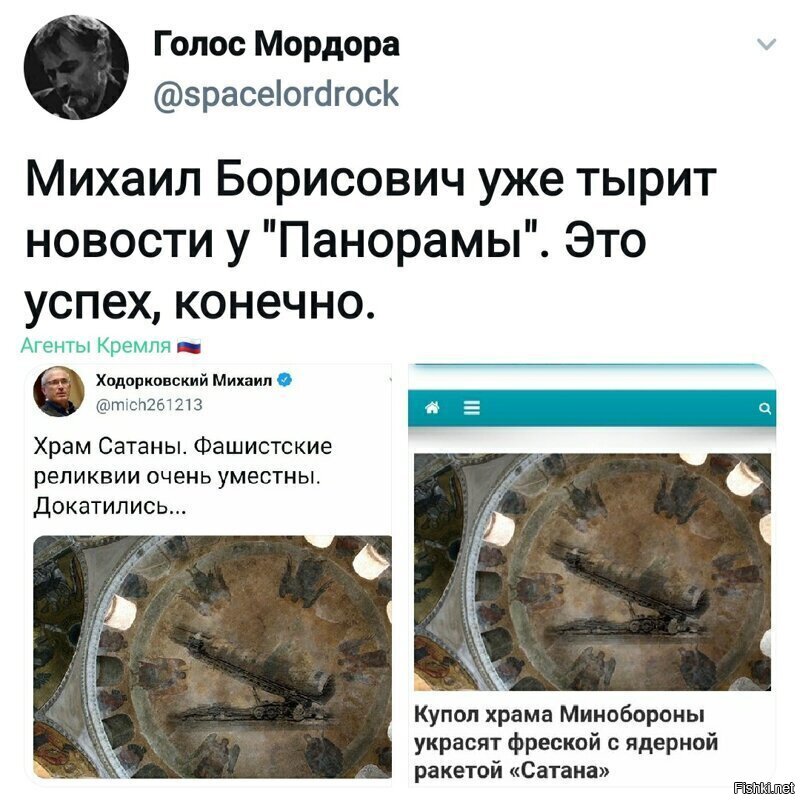Click the Агенты Кремля label
The image size is (800, 800).
tap(96, 346)
